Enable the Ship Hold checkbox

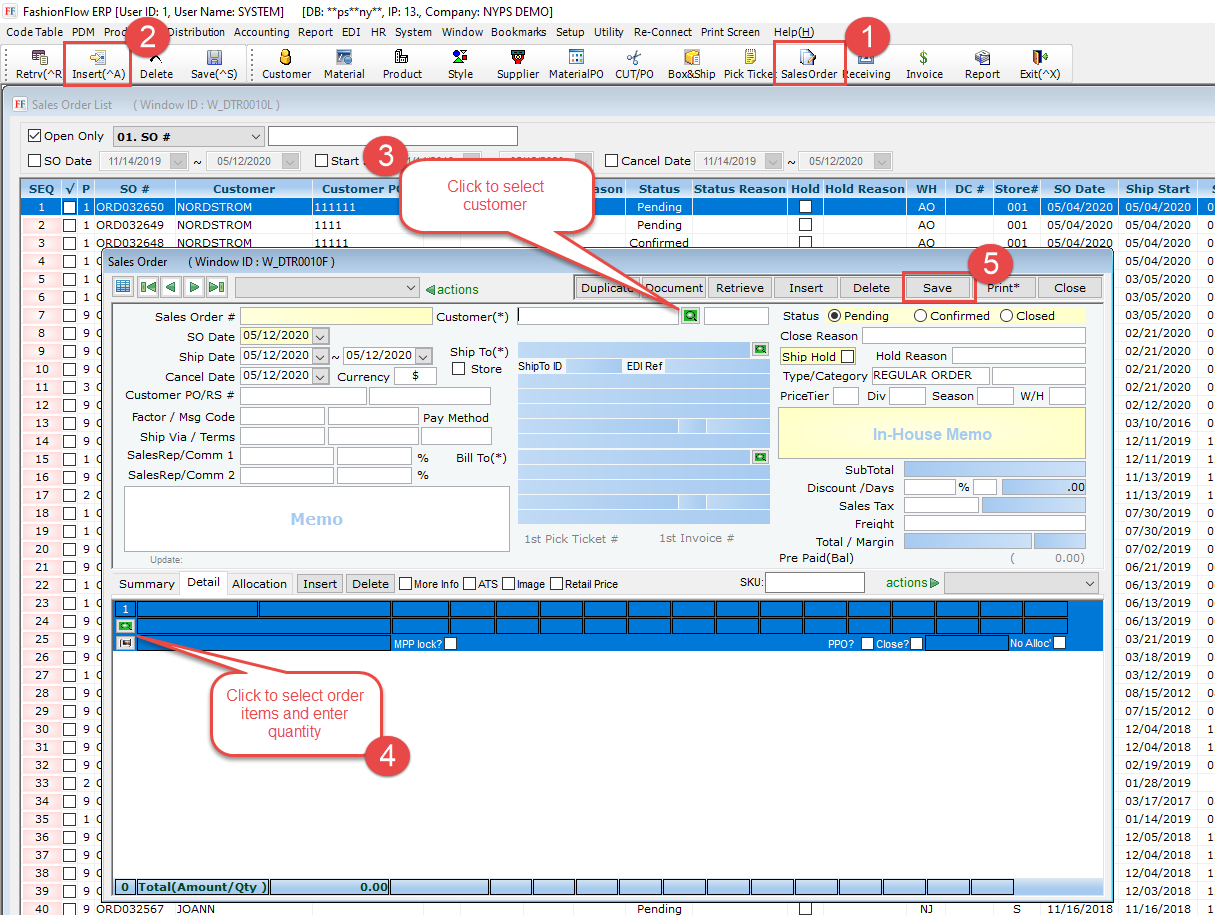848,357
